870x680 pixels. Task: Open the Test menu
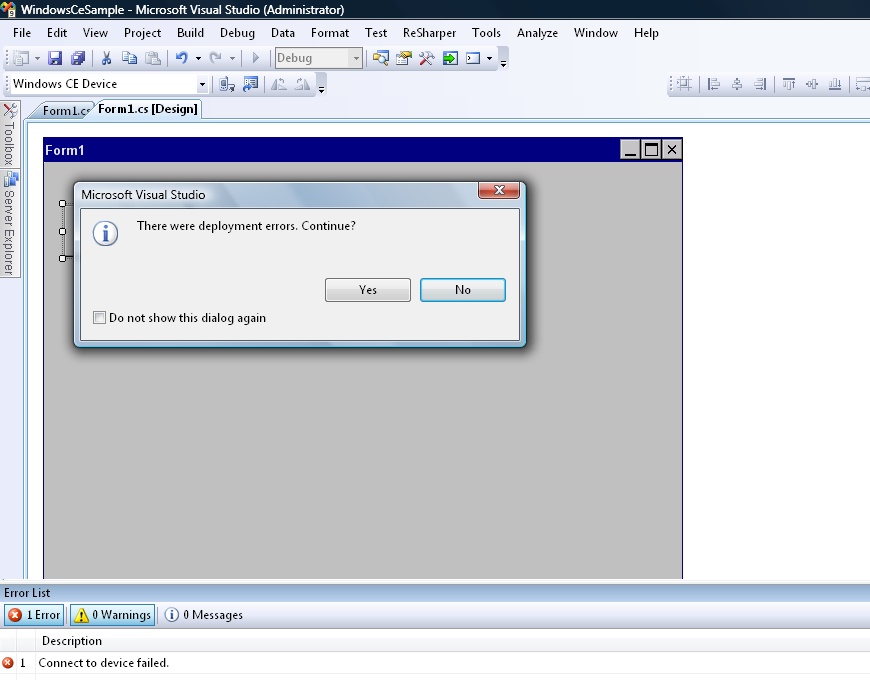[x=376, y=33]
